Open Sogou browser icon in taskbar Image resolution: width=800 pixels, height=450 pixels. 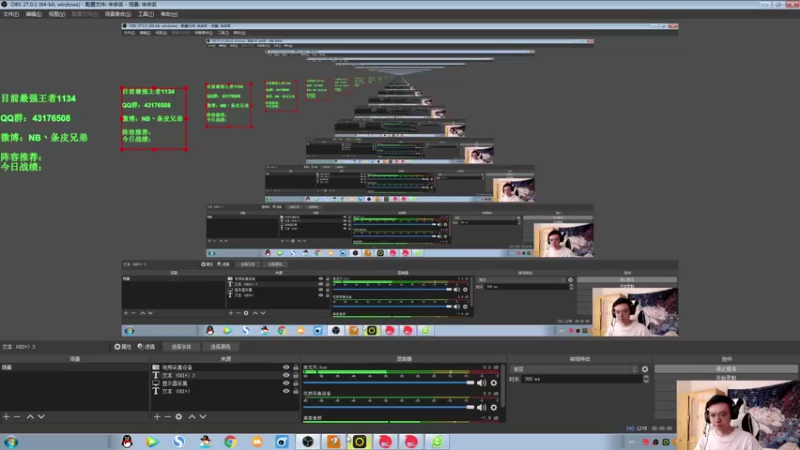(x=179, y=442)
